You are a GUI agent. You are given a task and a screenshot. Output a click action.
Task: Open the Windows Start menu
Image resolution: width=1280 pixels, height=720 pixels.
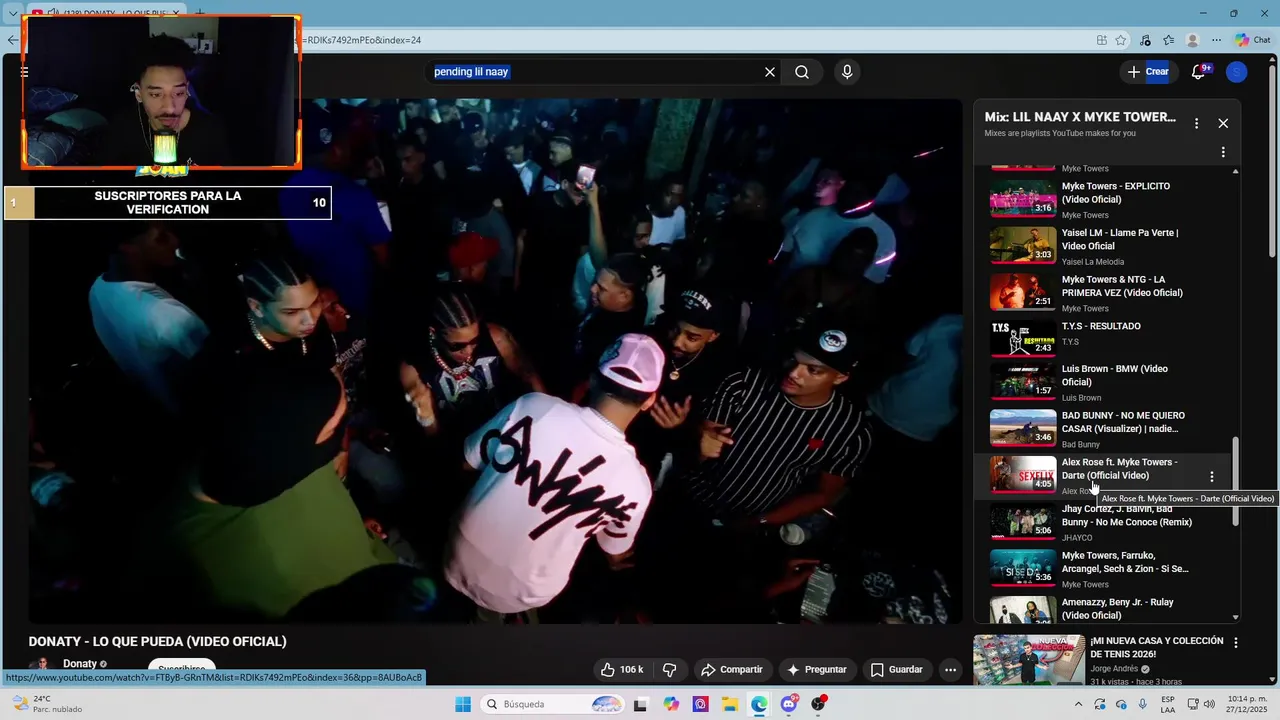click(463, 704)
